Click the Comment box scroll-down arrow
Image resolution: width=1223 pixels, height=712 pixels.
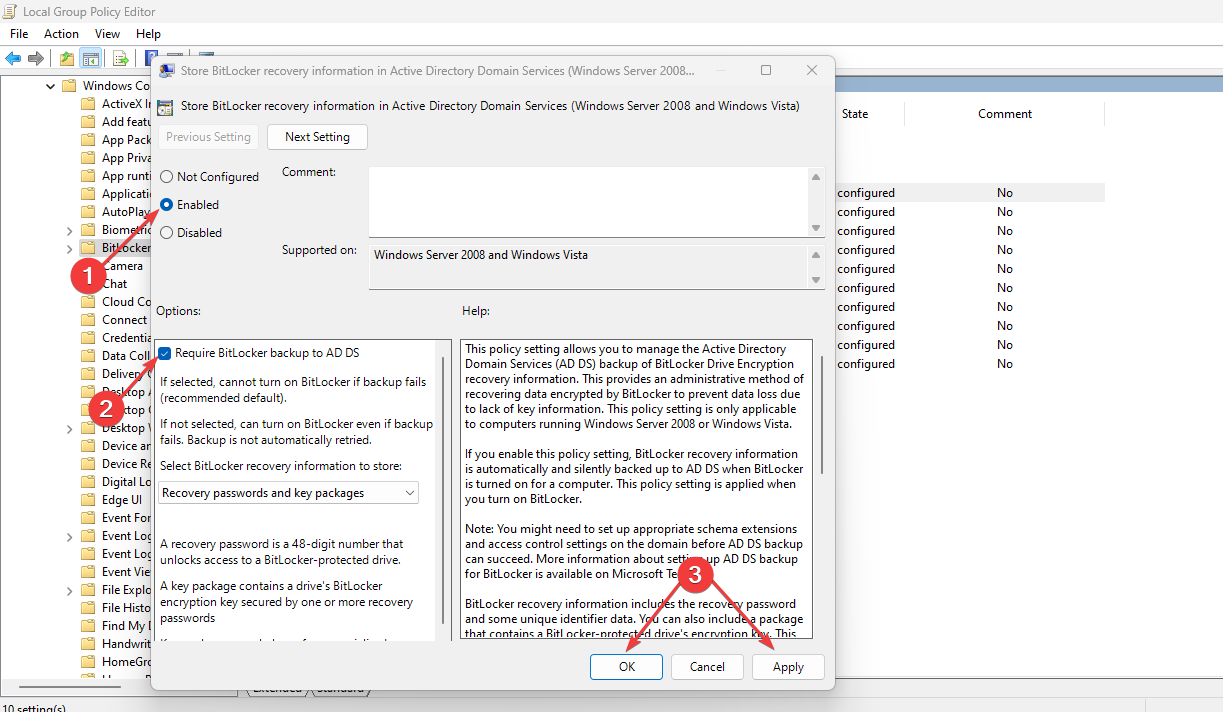pyautogui.click(x=816, y=228)
